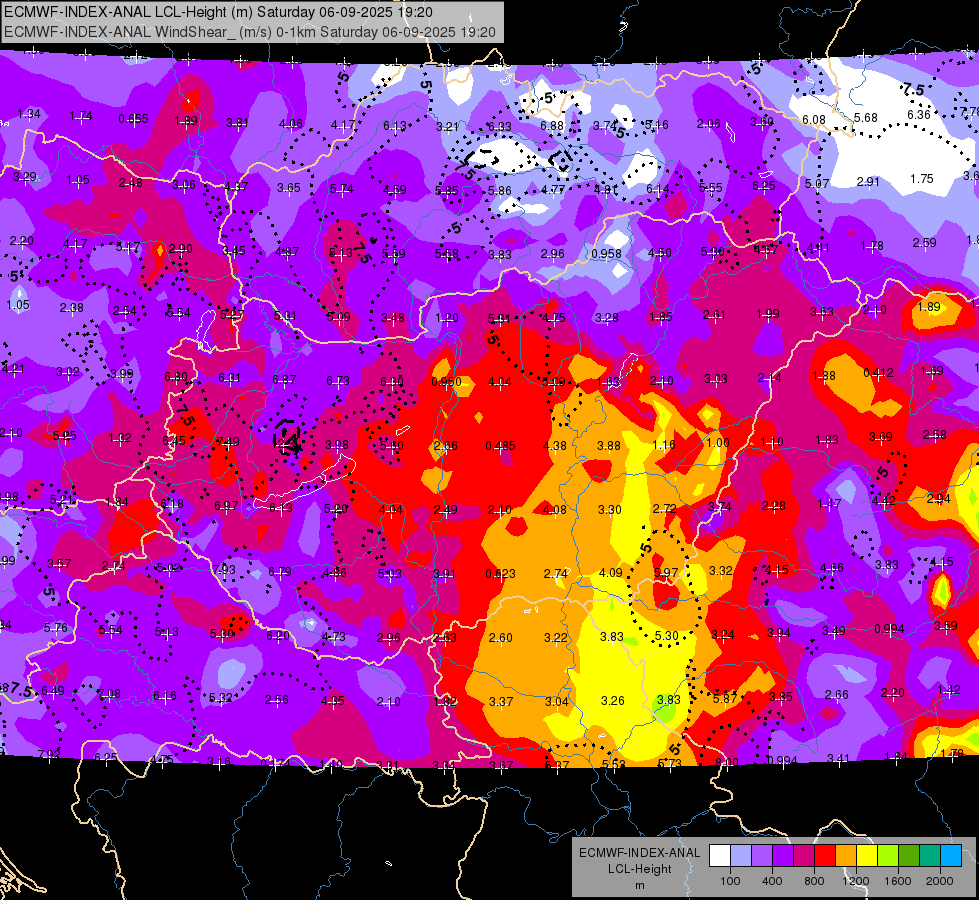Click wind shear value 0.412
Screen dimensions: 979x900
pyautogui.click(x=878, y=373)
